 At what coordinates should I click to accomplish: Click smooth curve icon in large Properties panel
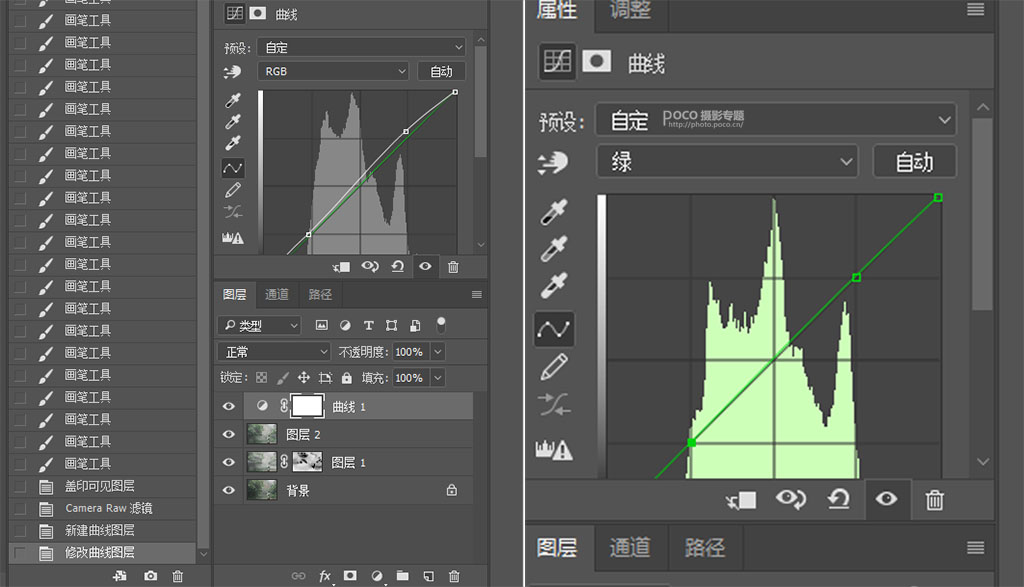pyautogui.click(x=554, y=405)
